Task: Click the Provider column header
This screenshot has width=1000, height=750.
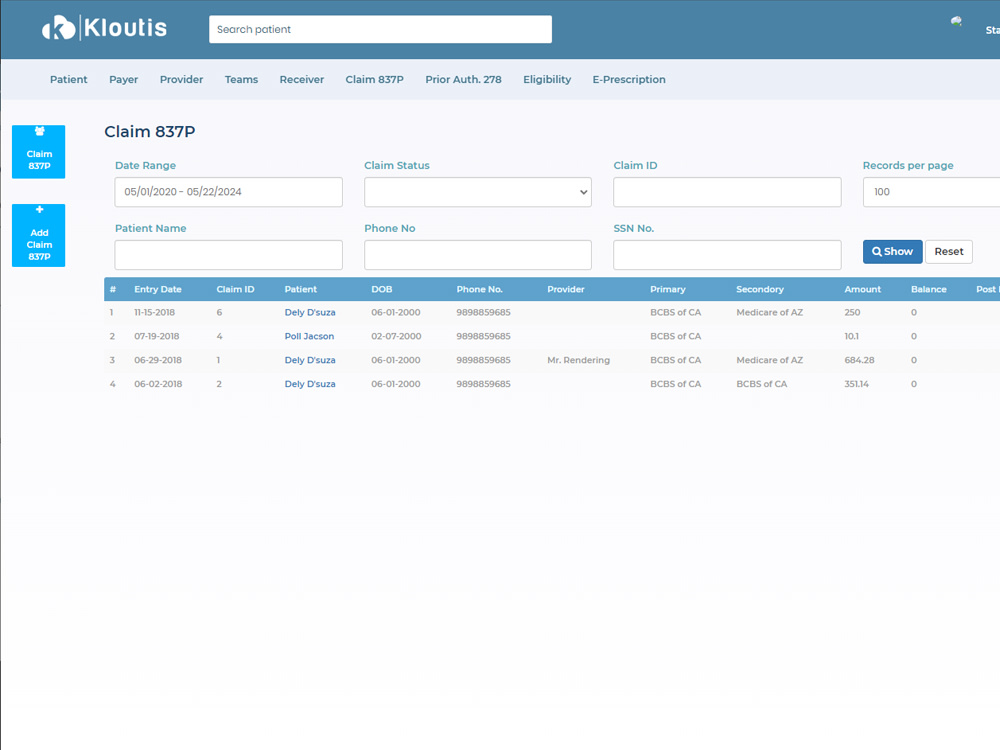Action: point(566,289)
